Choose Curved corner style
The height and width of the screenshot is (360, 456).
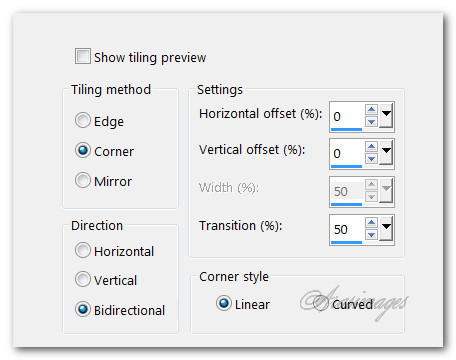pyautogui.click(x=321, y=303)
